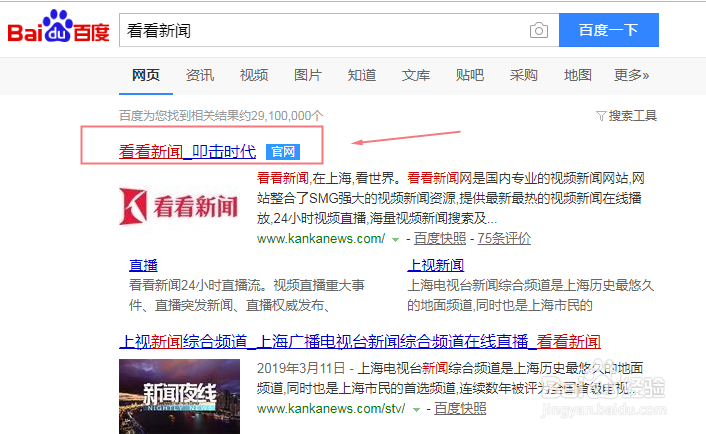Open the 图片 tab
Image resolution: width=706 pixels, height=434 pixels.
pyautogui.click(x=308, y=75)
